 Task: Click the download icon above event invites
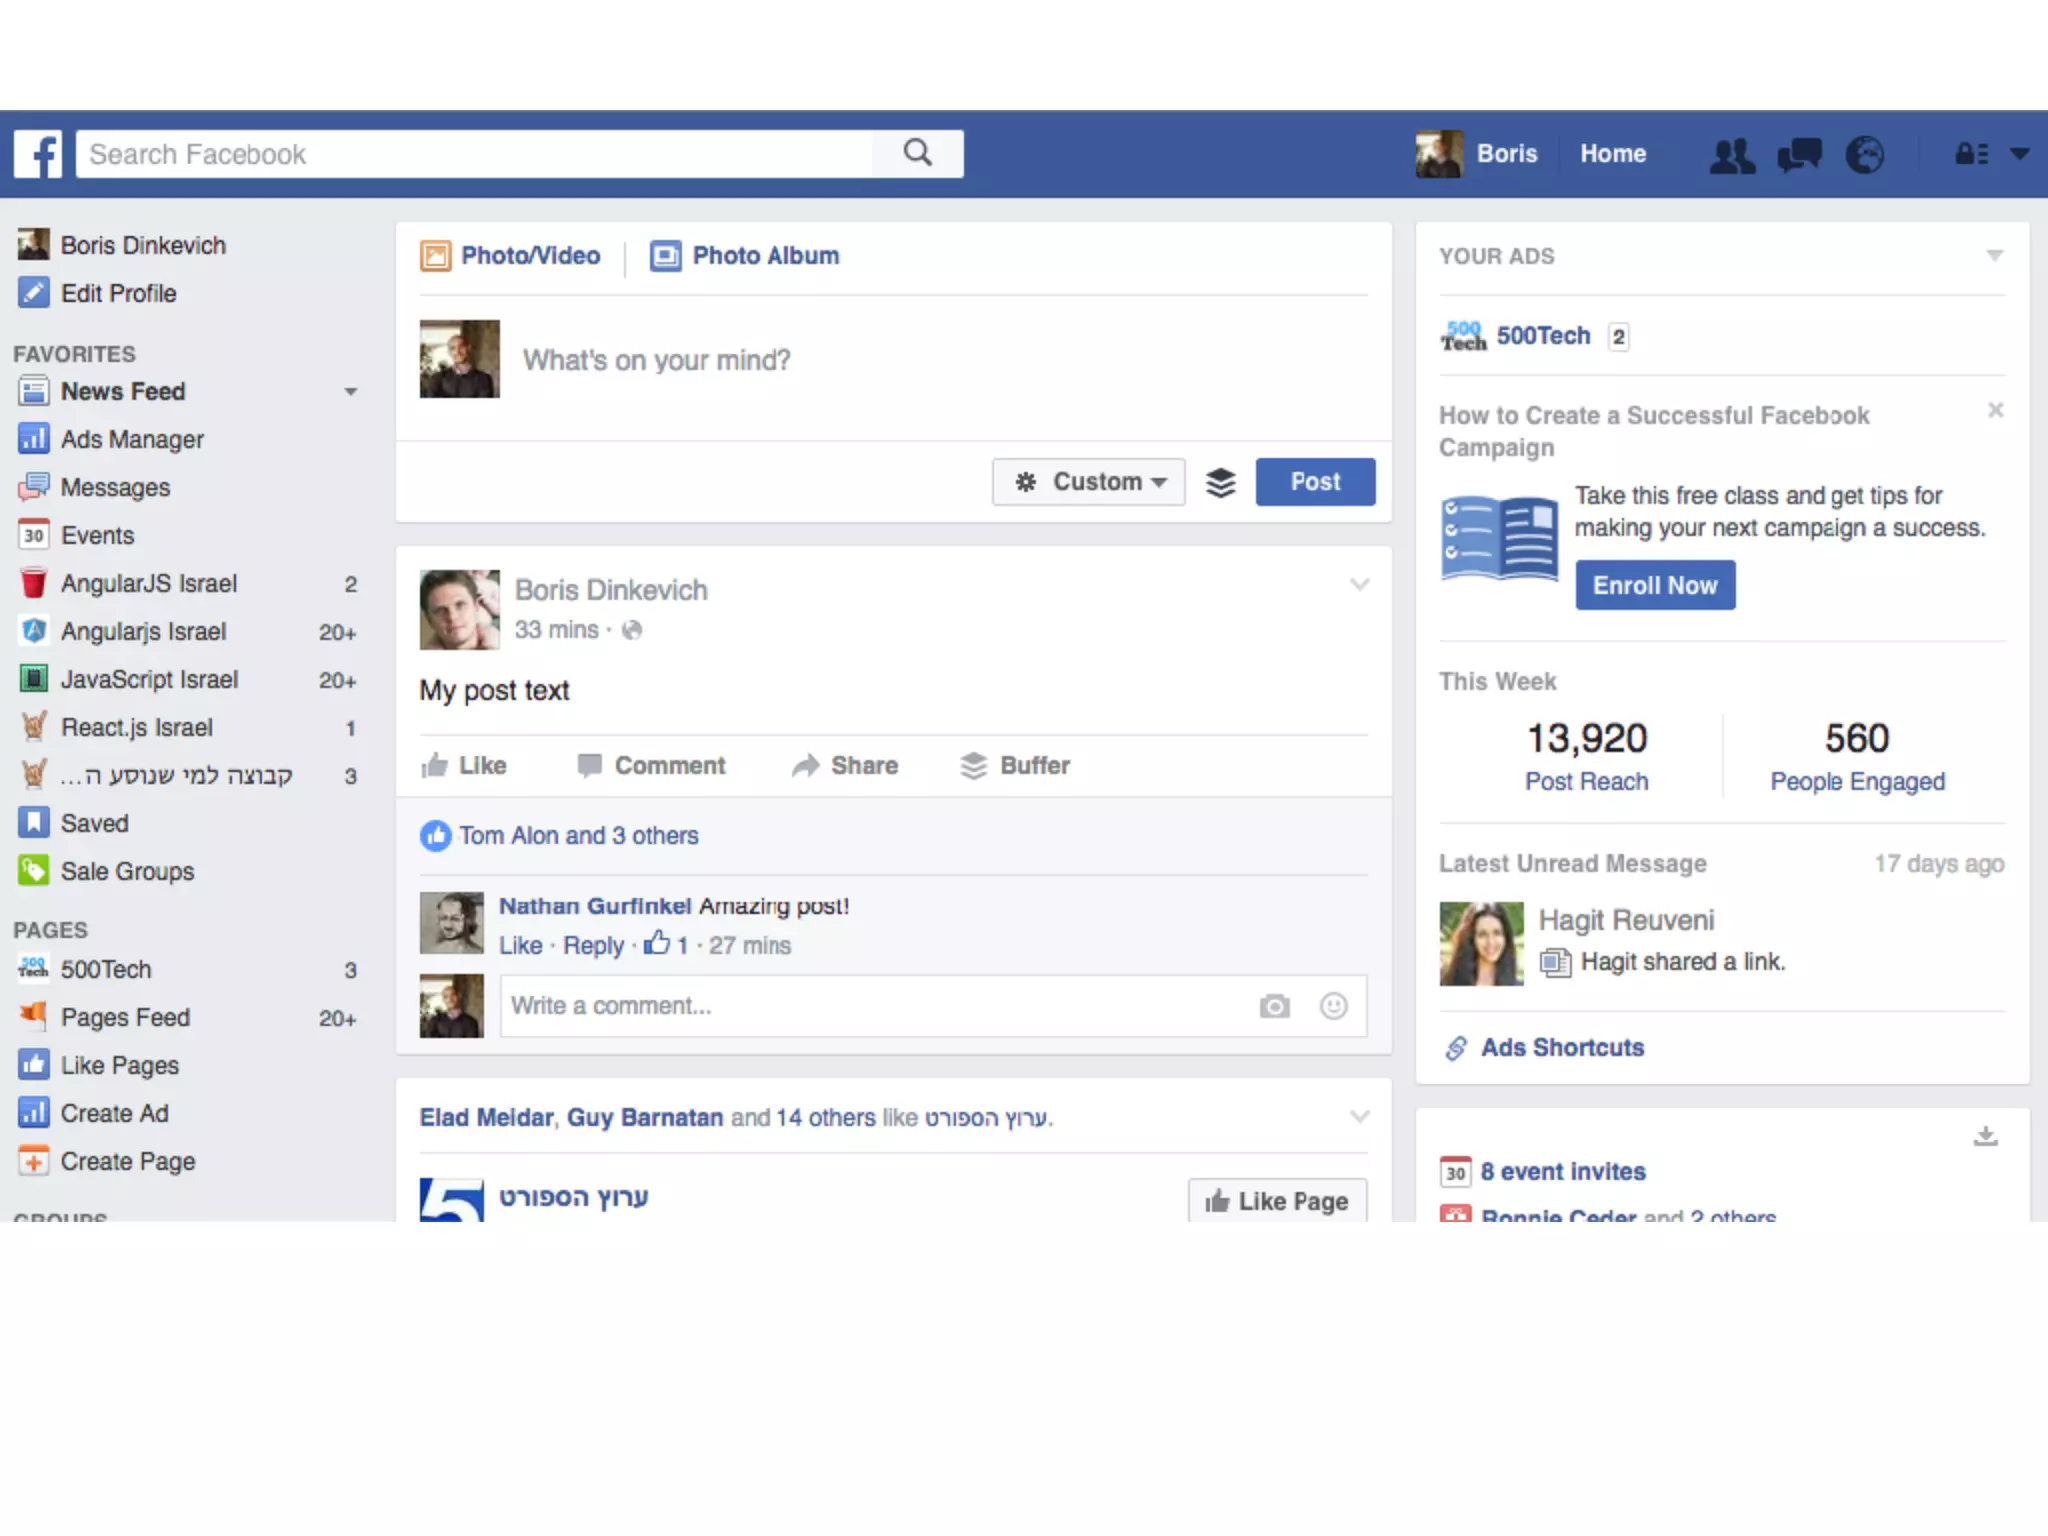pos(1986,1136)
